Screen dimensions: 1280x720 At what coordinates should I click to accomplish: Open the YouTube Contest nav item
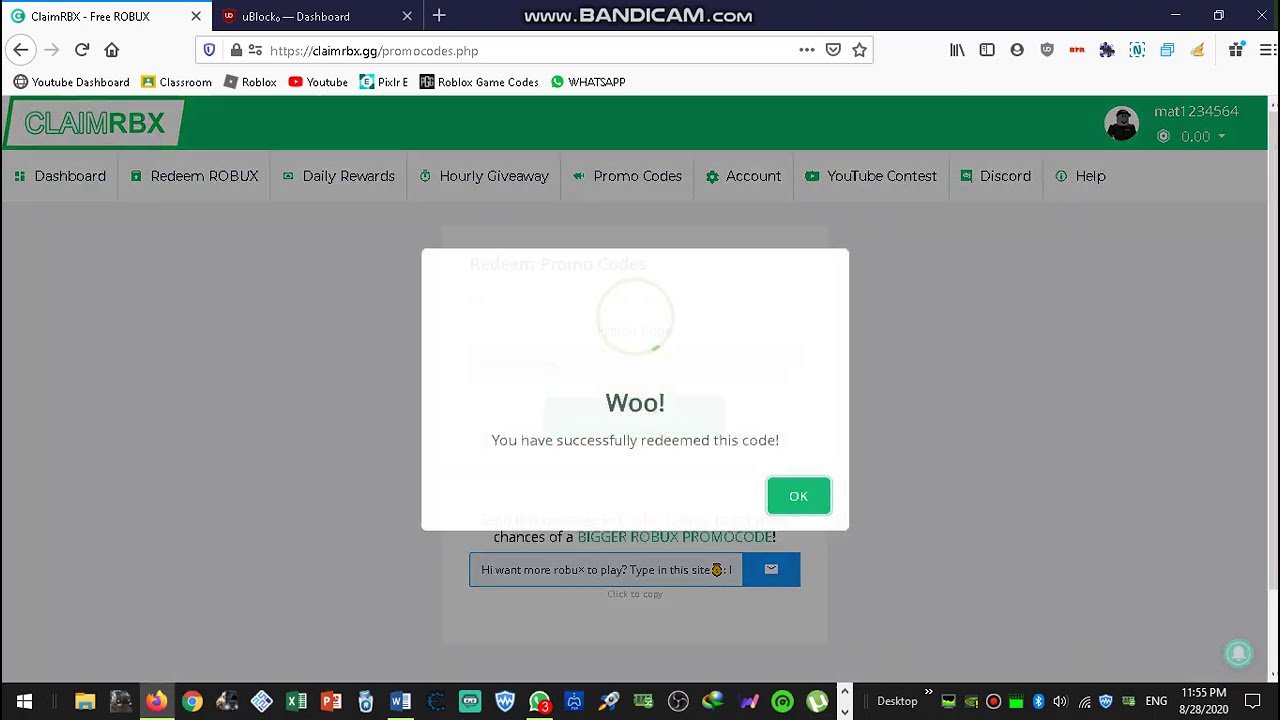(x=871, y=176)
